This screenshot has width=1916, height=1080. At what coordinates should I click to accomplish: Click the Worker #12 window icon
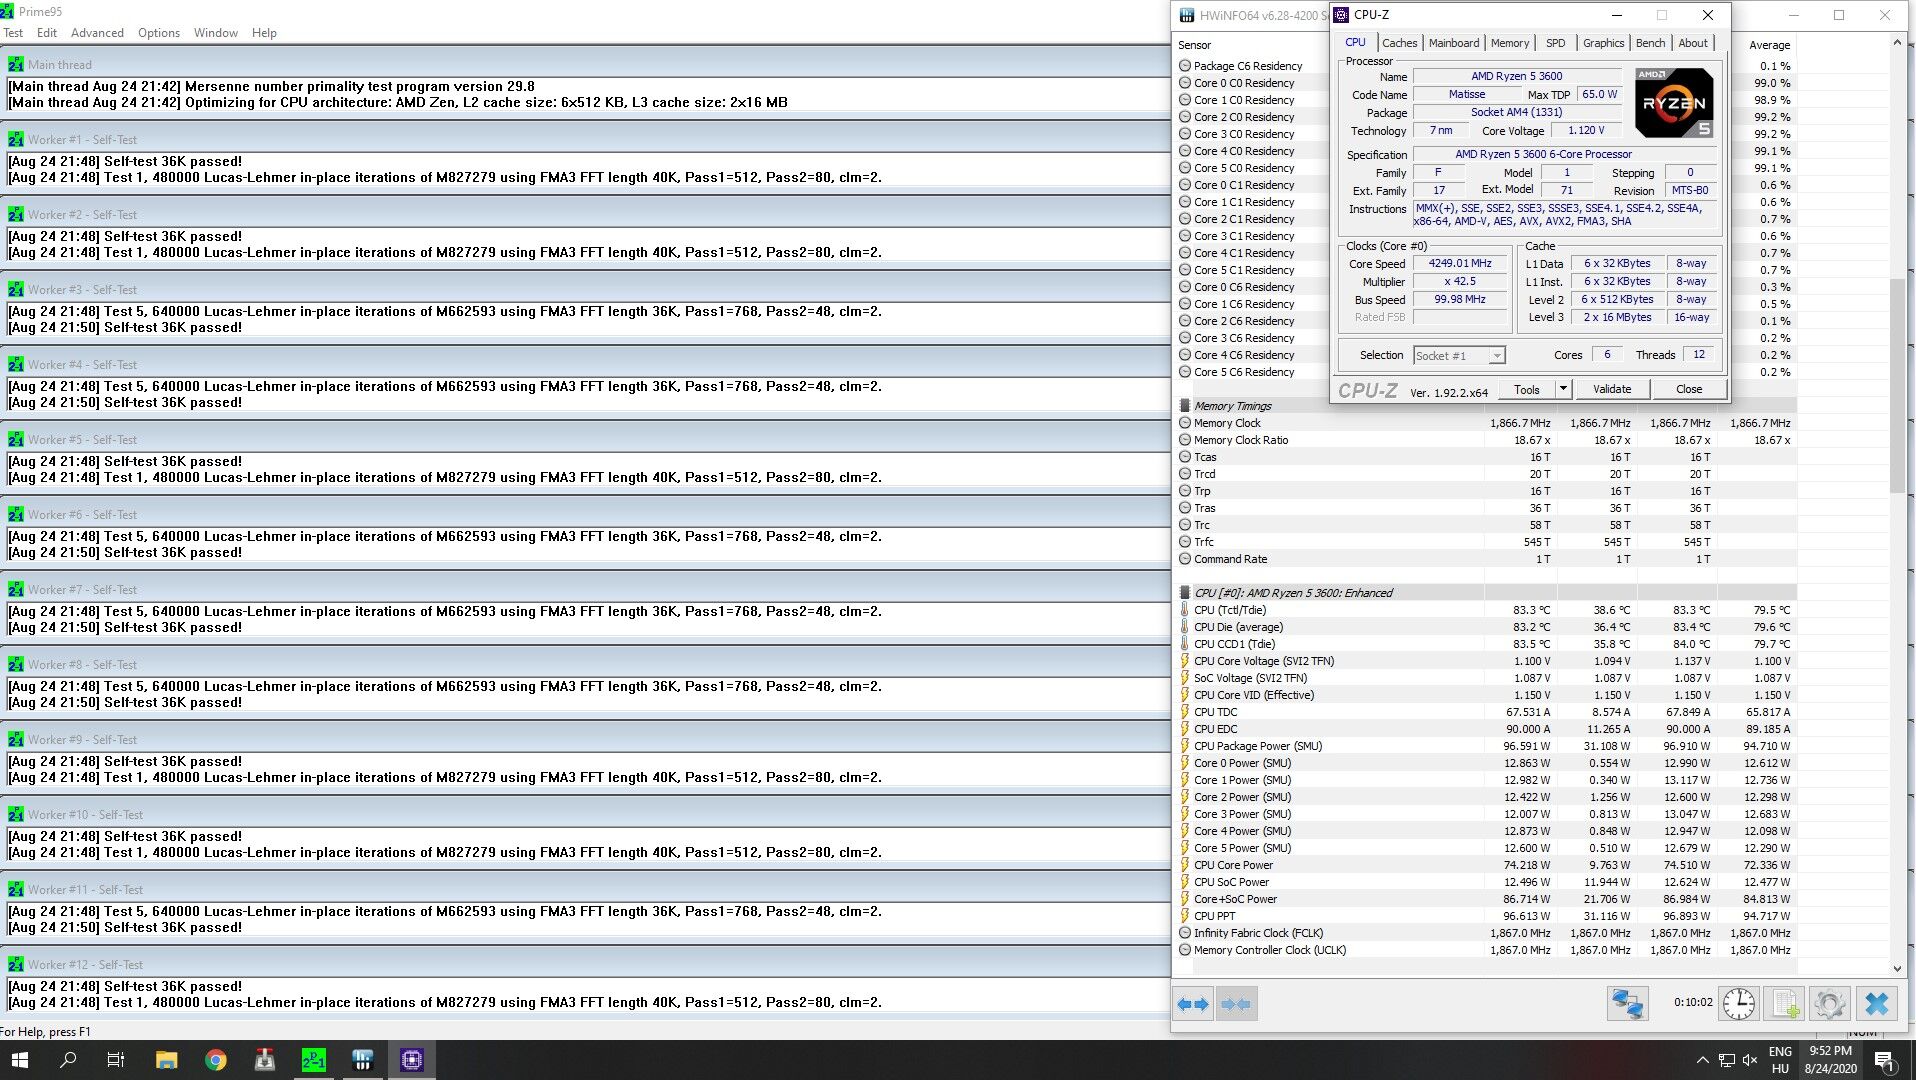click(15, 965)
